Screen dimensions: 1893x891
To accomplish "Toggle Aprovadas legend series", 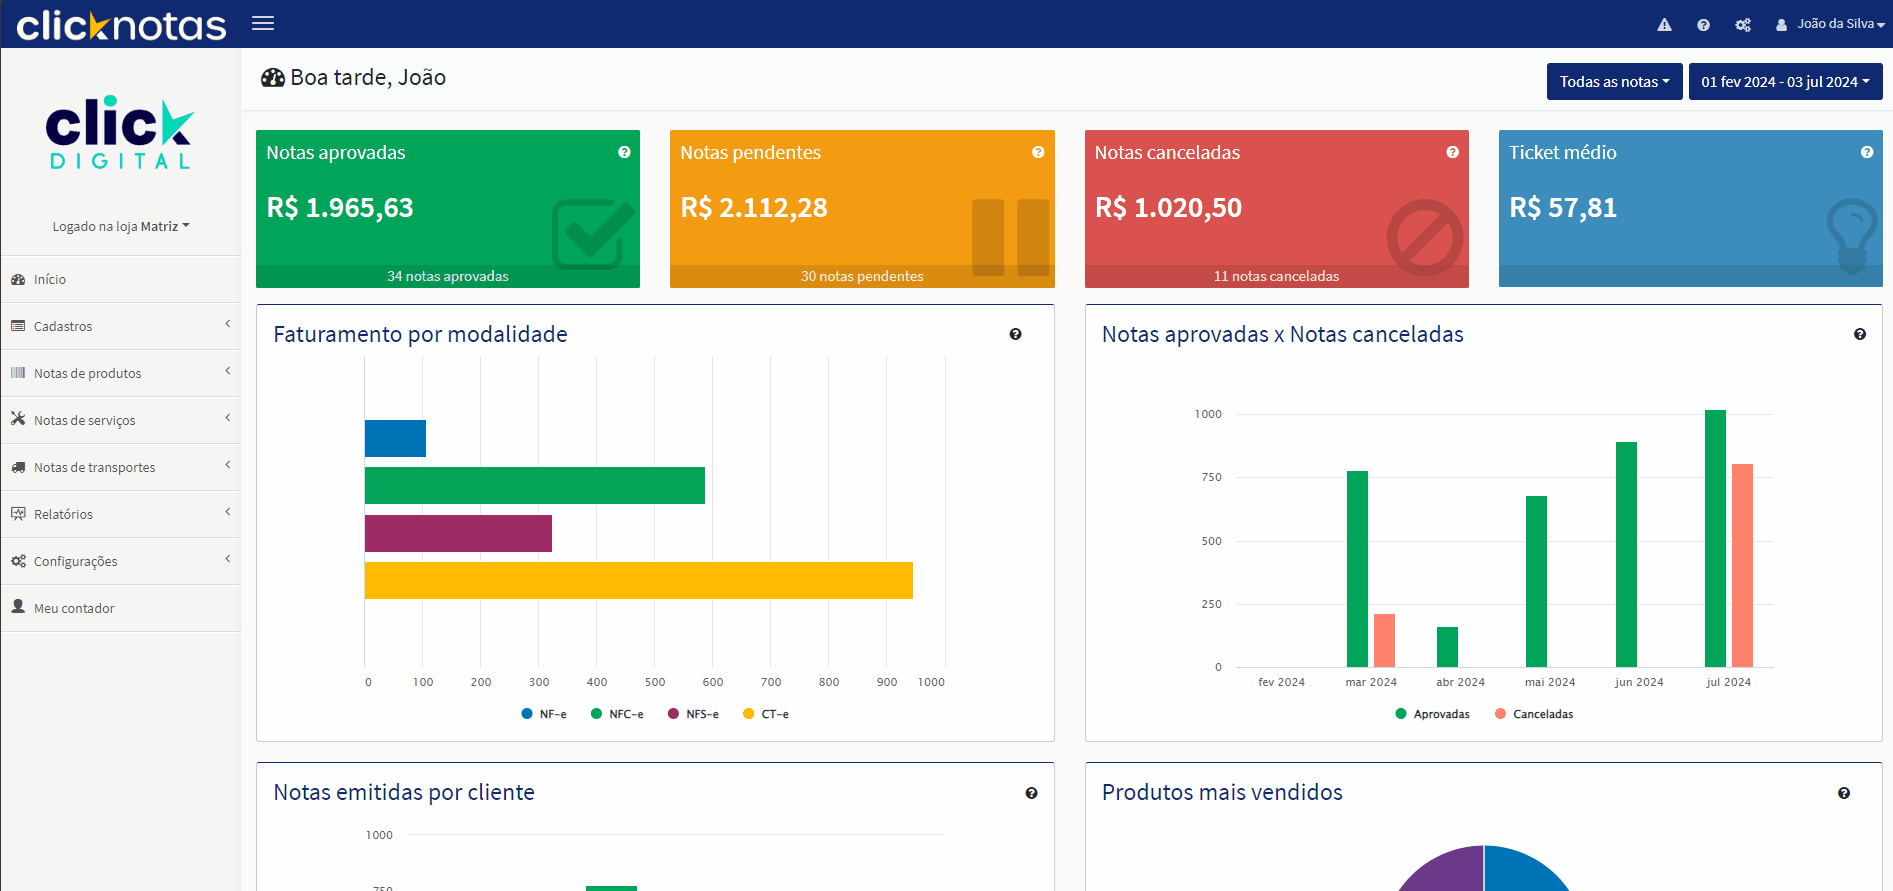I will 1432,714.
